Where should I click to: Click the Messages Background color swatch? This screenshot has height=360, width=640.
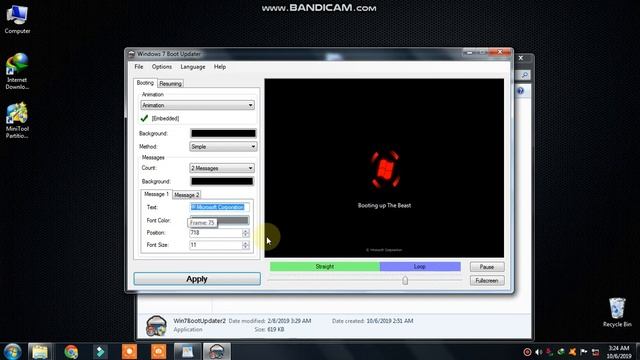coord(222,181)
